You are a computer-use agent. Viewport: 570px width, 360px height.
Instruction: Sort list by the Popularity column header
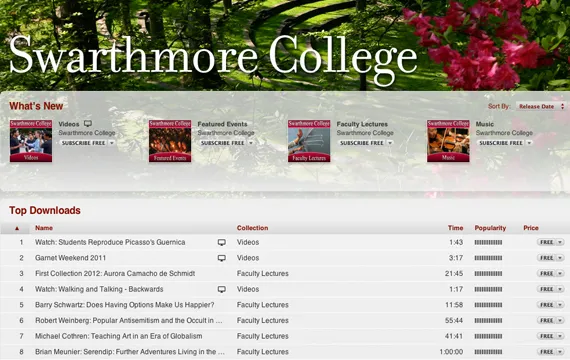click(x=490, y=228)
